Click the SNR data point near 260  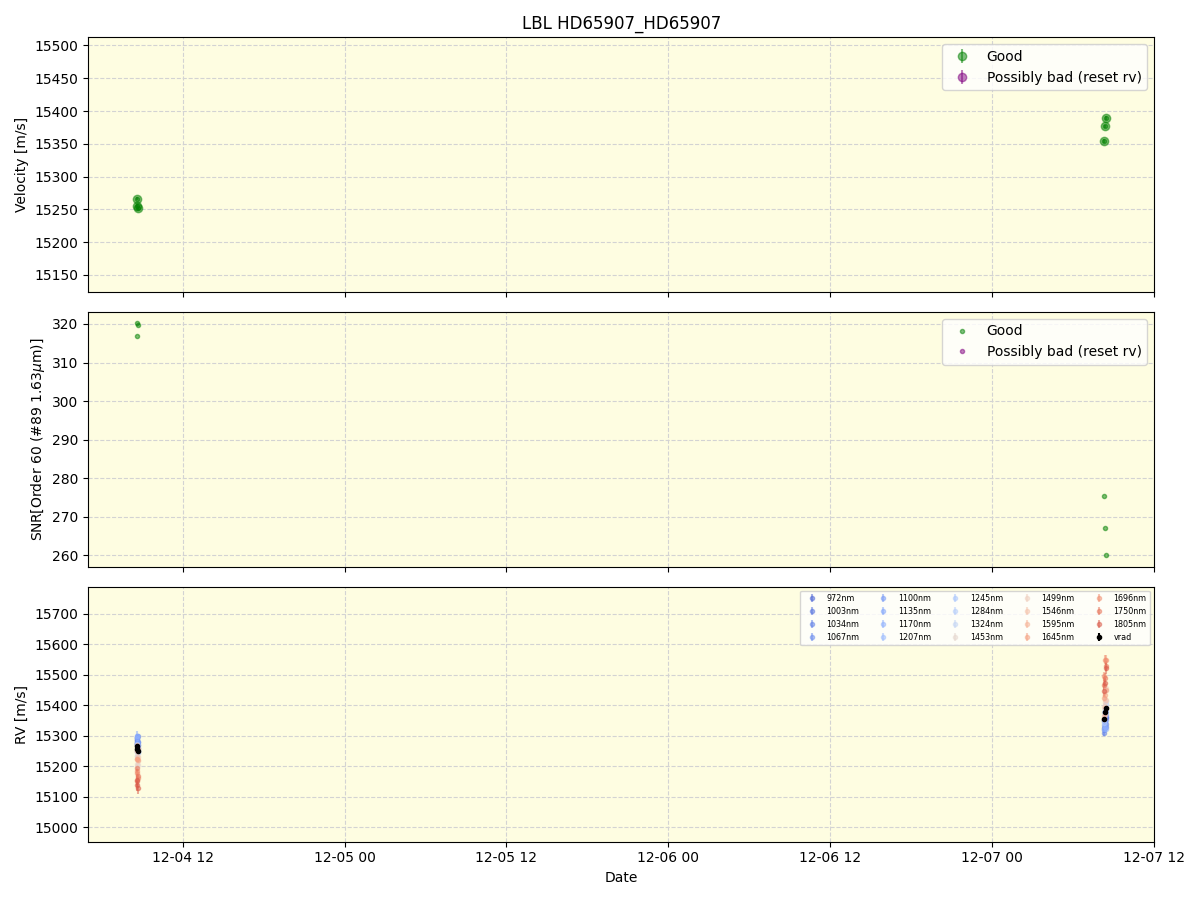pyautogui.click(x=1106, y=555)
